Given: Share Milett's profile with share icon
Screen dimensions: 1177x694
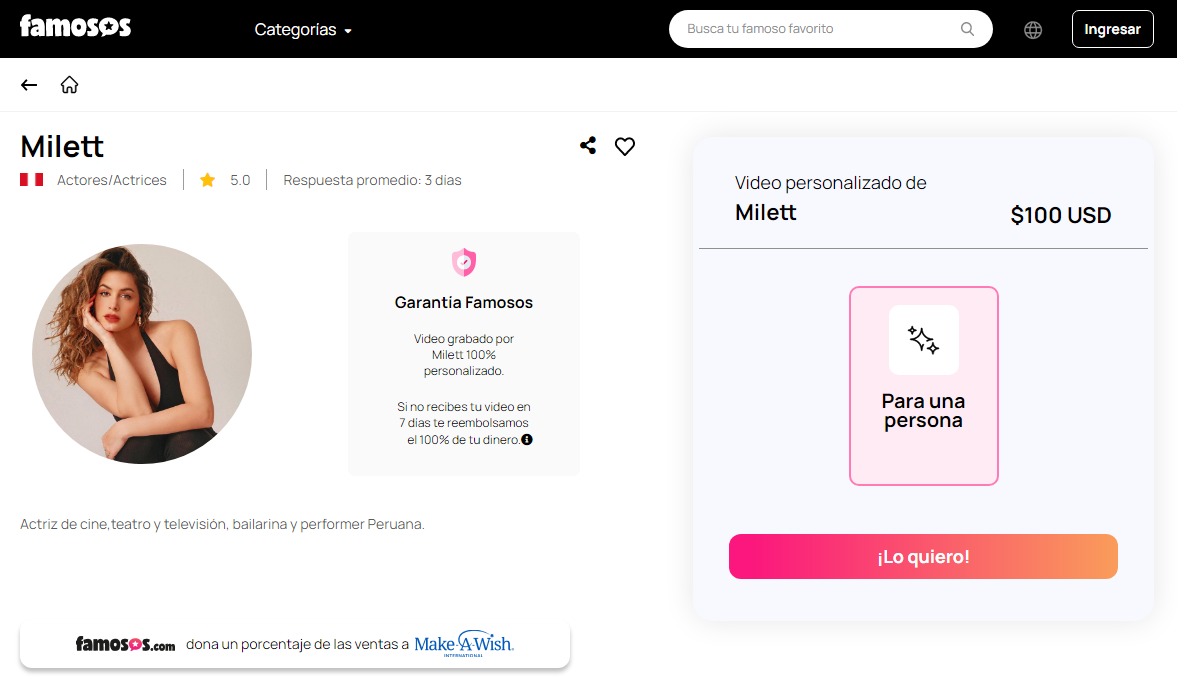Looking at the screenshot, I should [588, 146].
